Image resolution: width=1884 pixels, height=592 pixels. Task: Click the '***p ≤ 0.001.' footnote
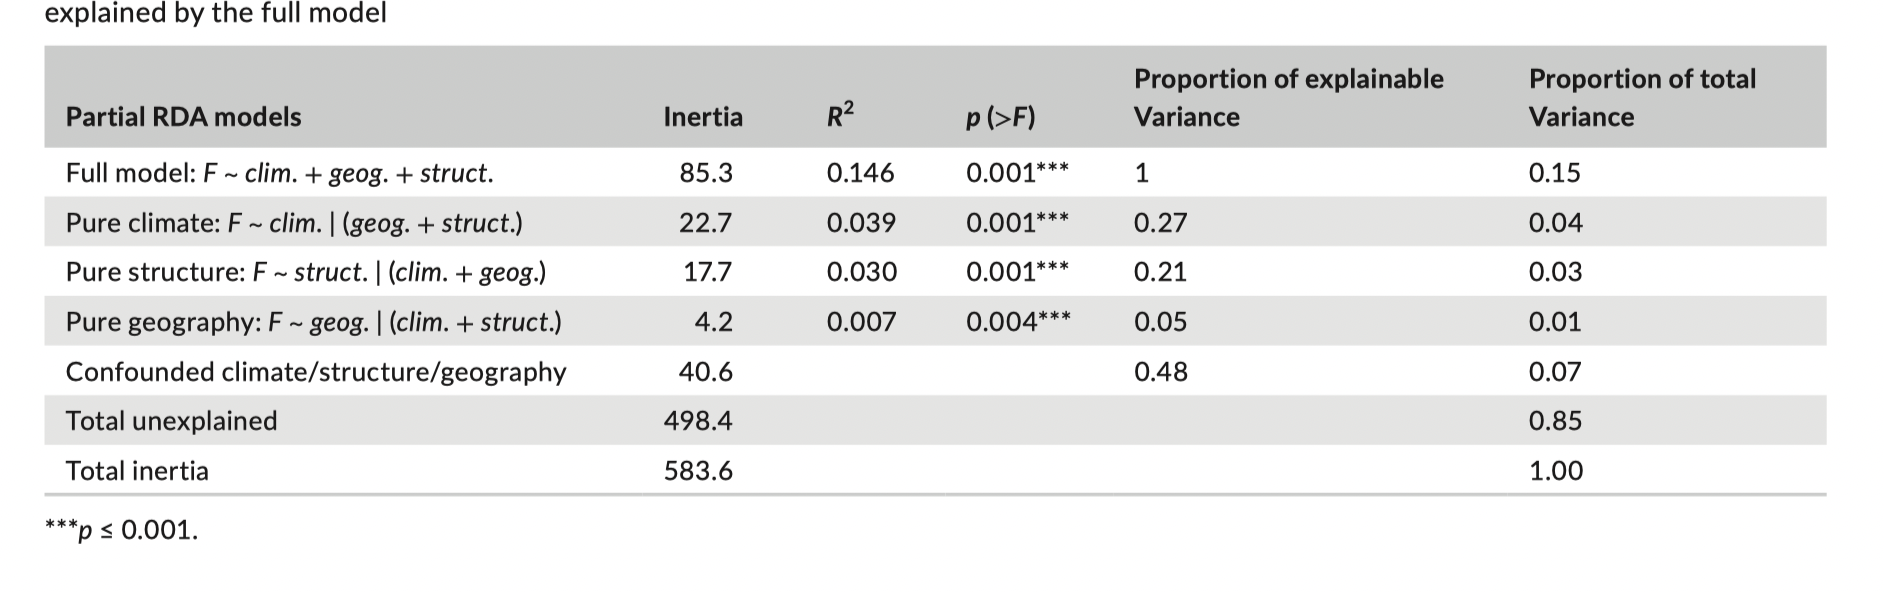(x=122, y=530)
